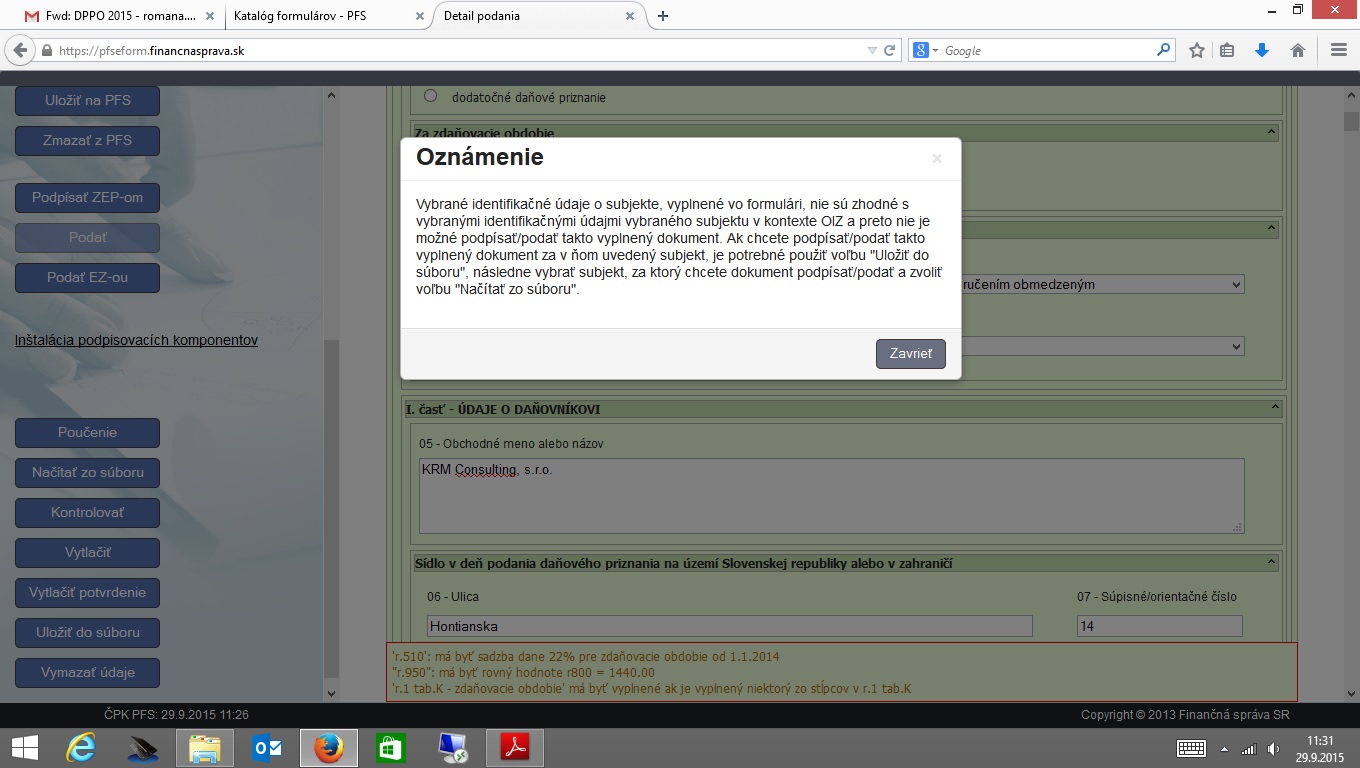
Task: Click the 06 - Ulica input field
Action: pos(729,626)
